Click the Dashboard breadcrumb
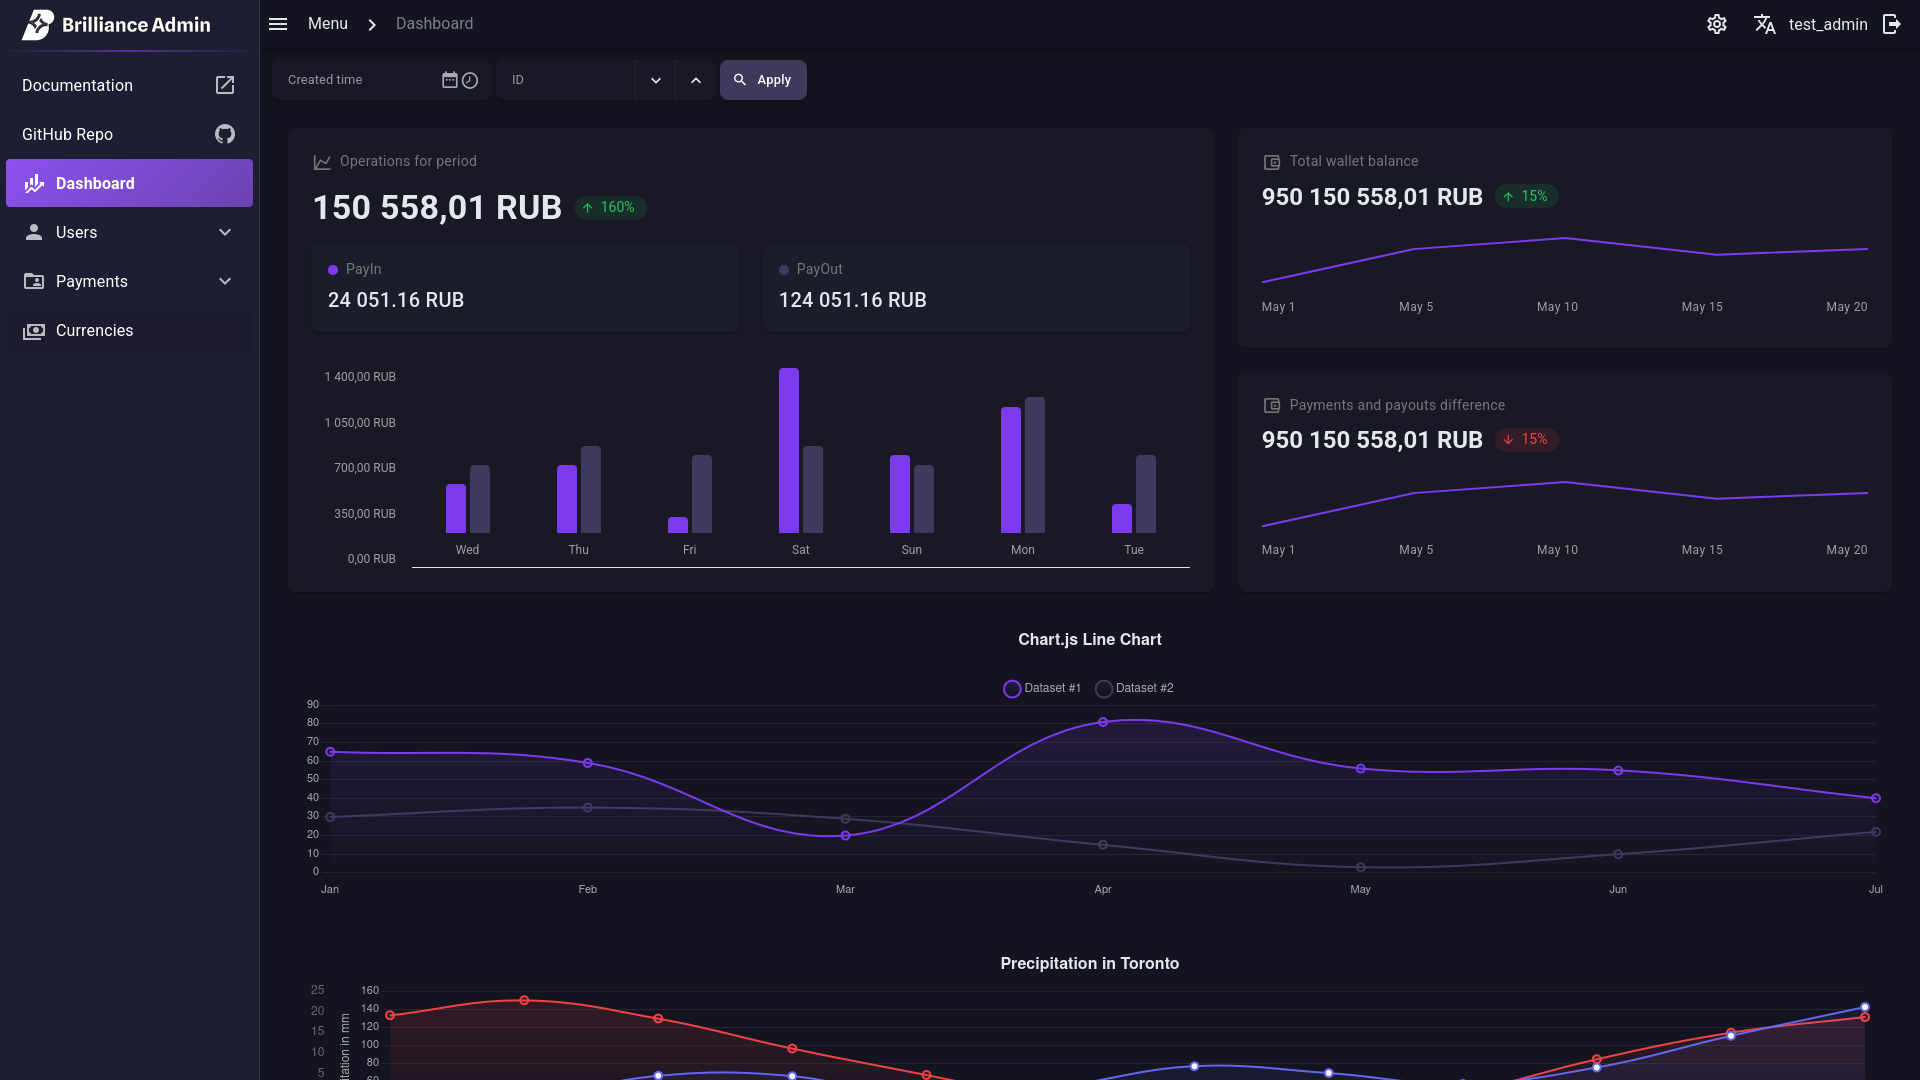 [x=434, y=23]
